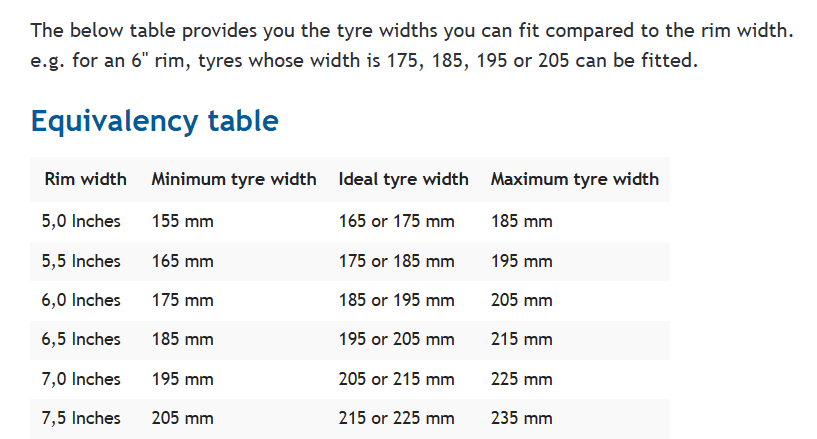Select the 235 mm maximum width cell
Screen dimensions: 817x439
(521, 418)
